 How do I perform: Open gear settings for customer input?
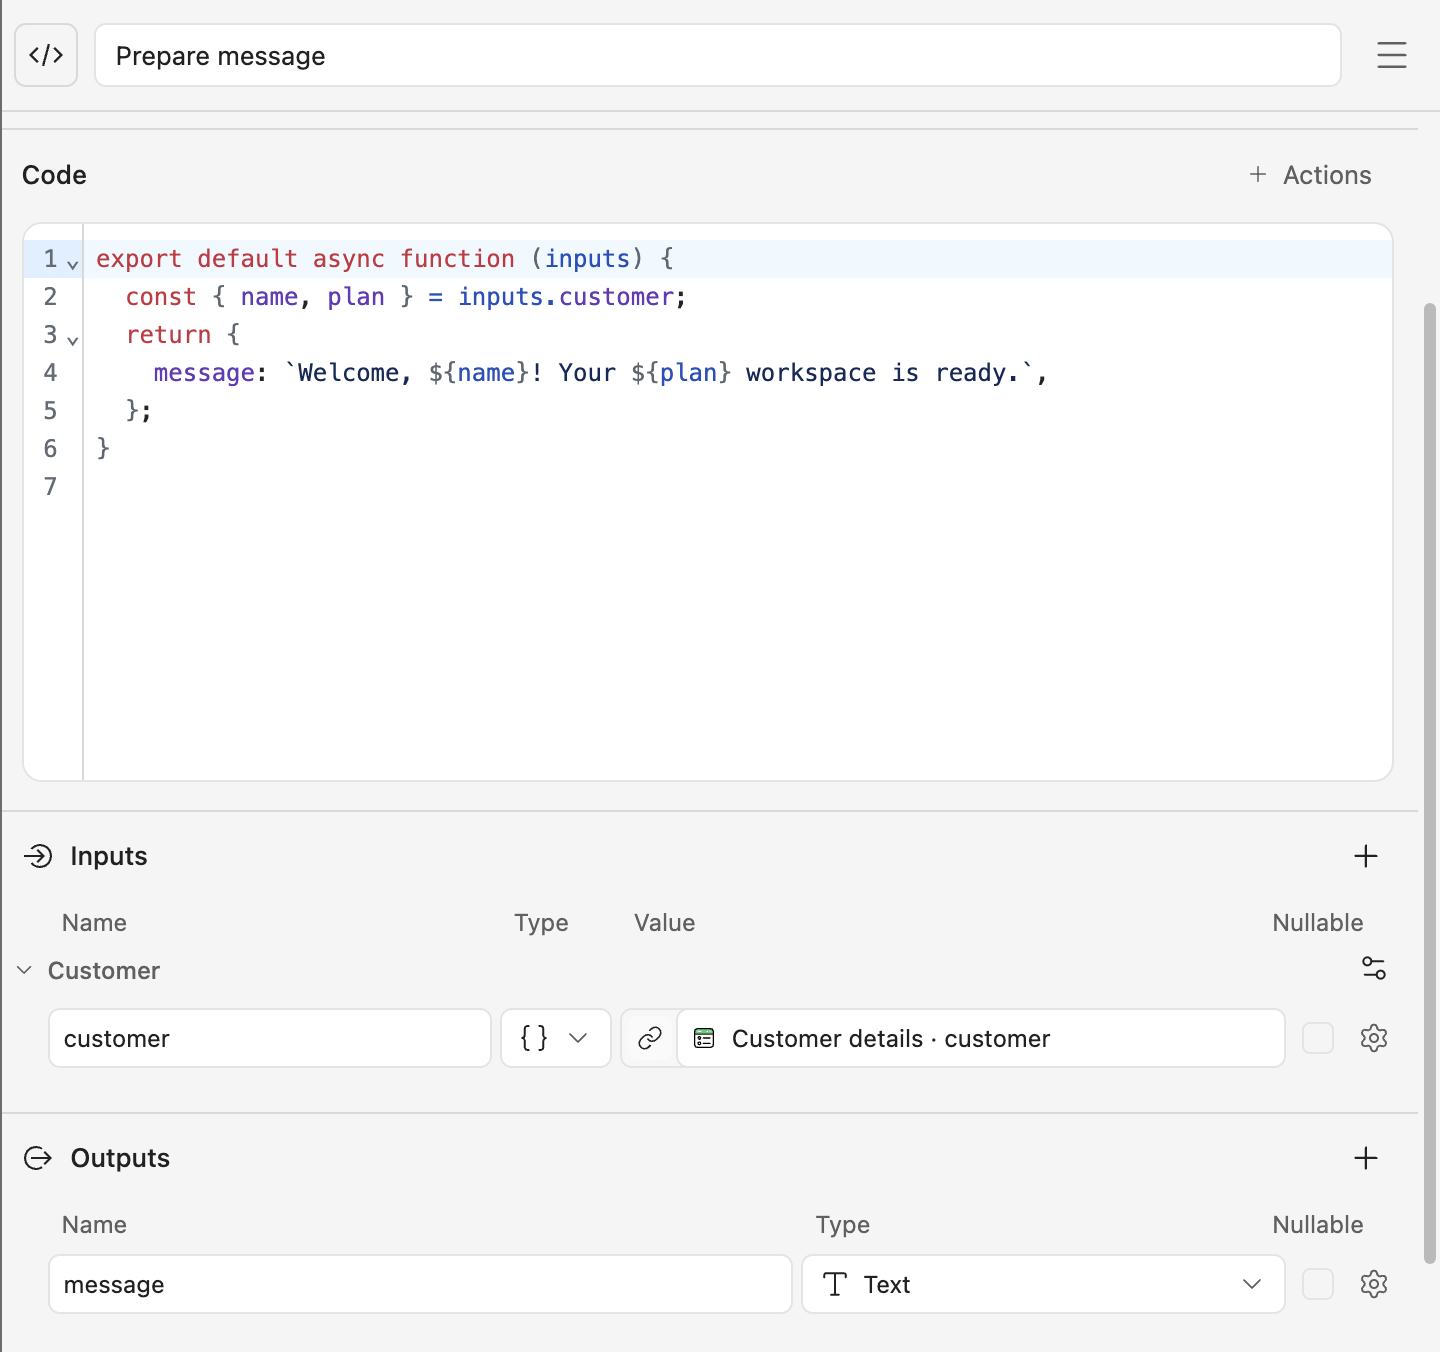point(1374,1038)
